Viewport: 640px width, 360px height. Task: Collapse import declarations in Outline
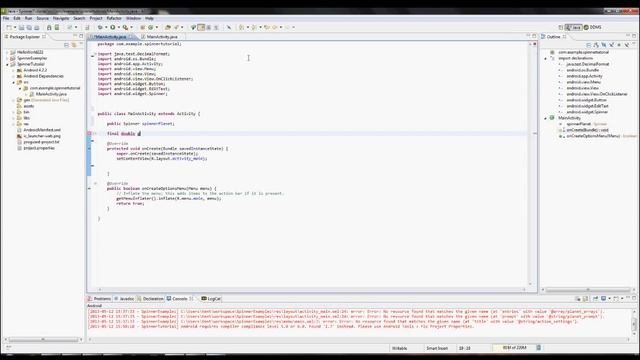click(546, 58)
